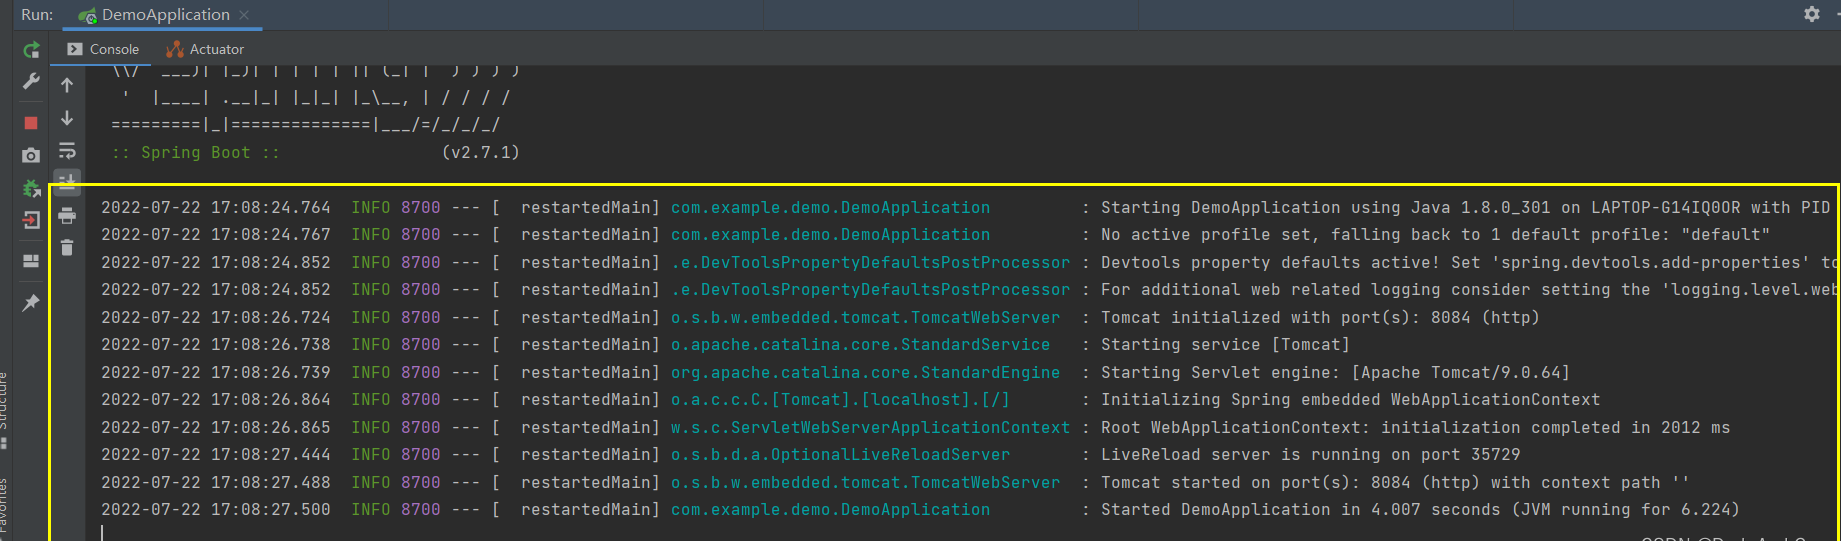This screenshot has height=541, width=1841.
Task: Pin the tab with the pin icon
Action: [x=31, y=302]
